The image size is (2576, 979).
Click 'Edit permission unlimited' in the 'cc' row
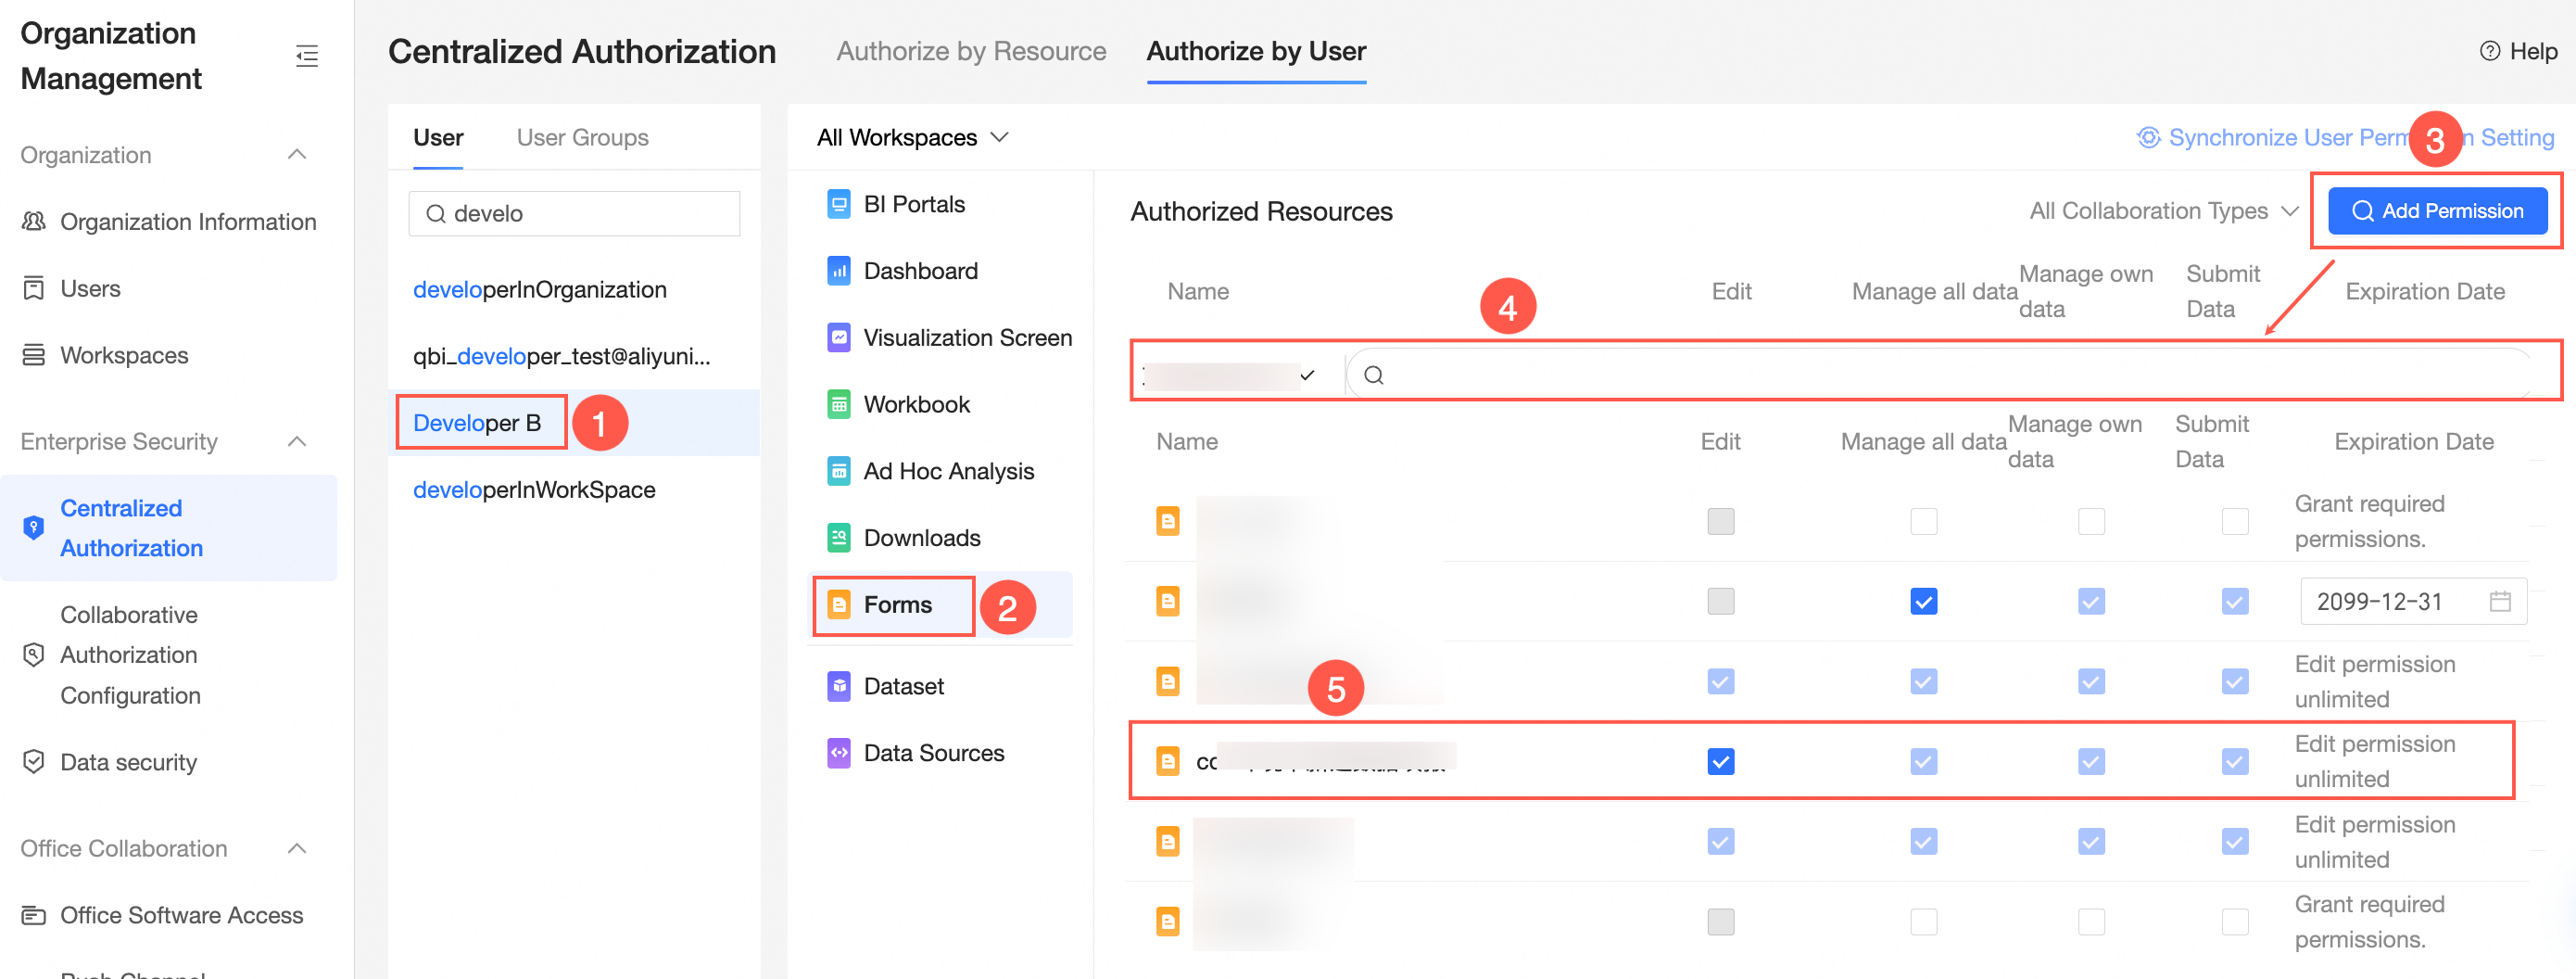(2375, 761)
